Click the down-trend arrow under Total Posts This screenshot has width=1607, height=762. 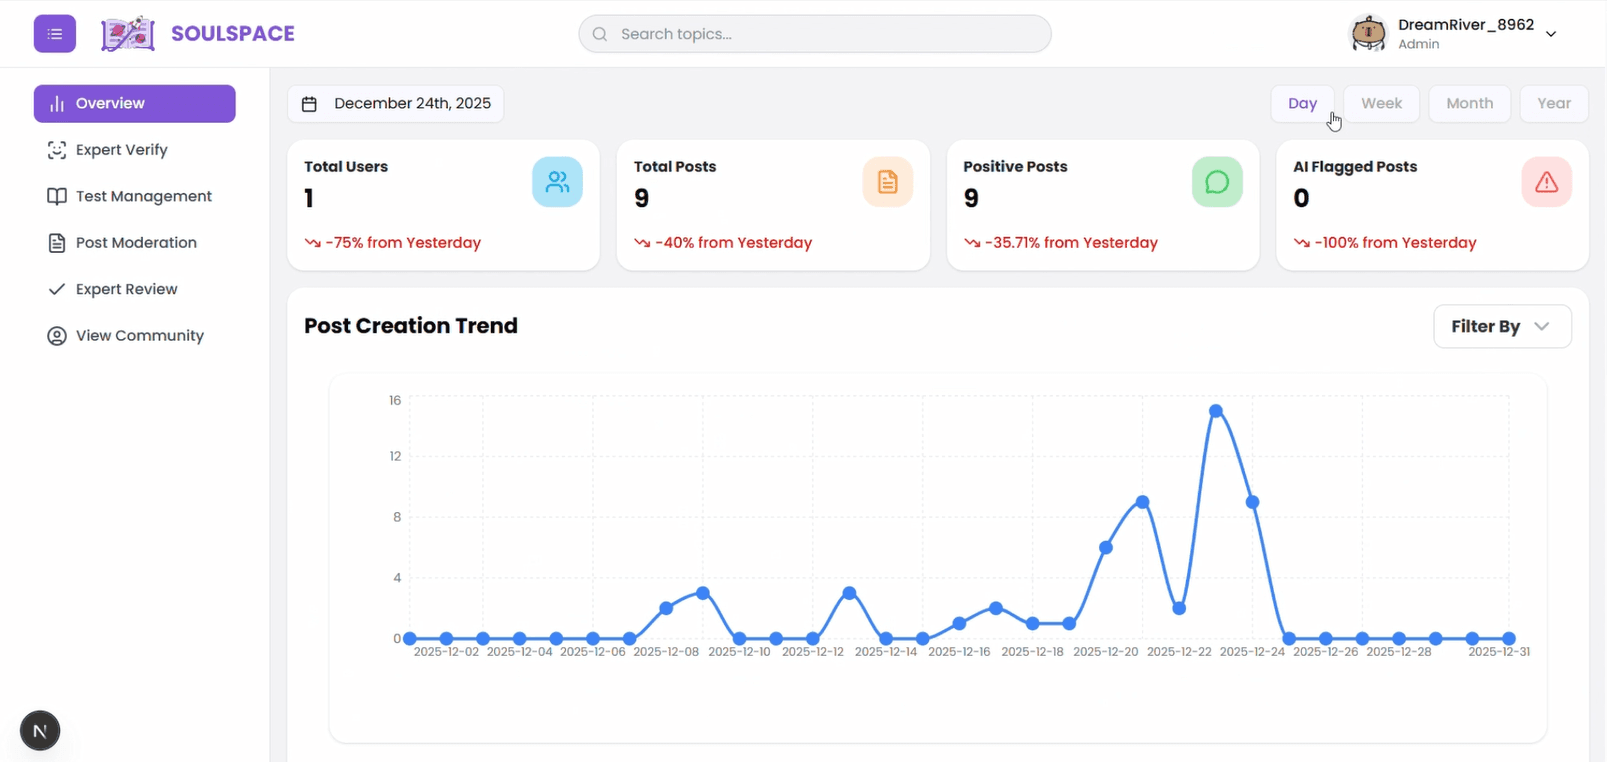pos(642,243)
